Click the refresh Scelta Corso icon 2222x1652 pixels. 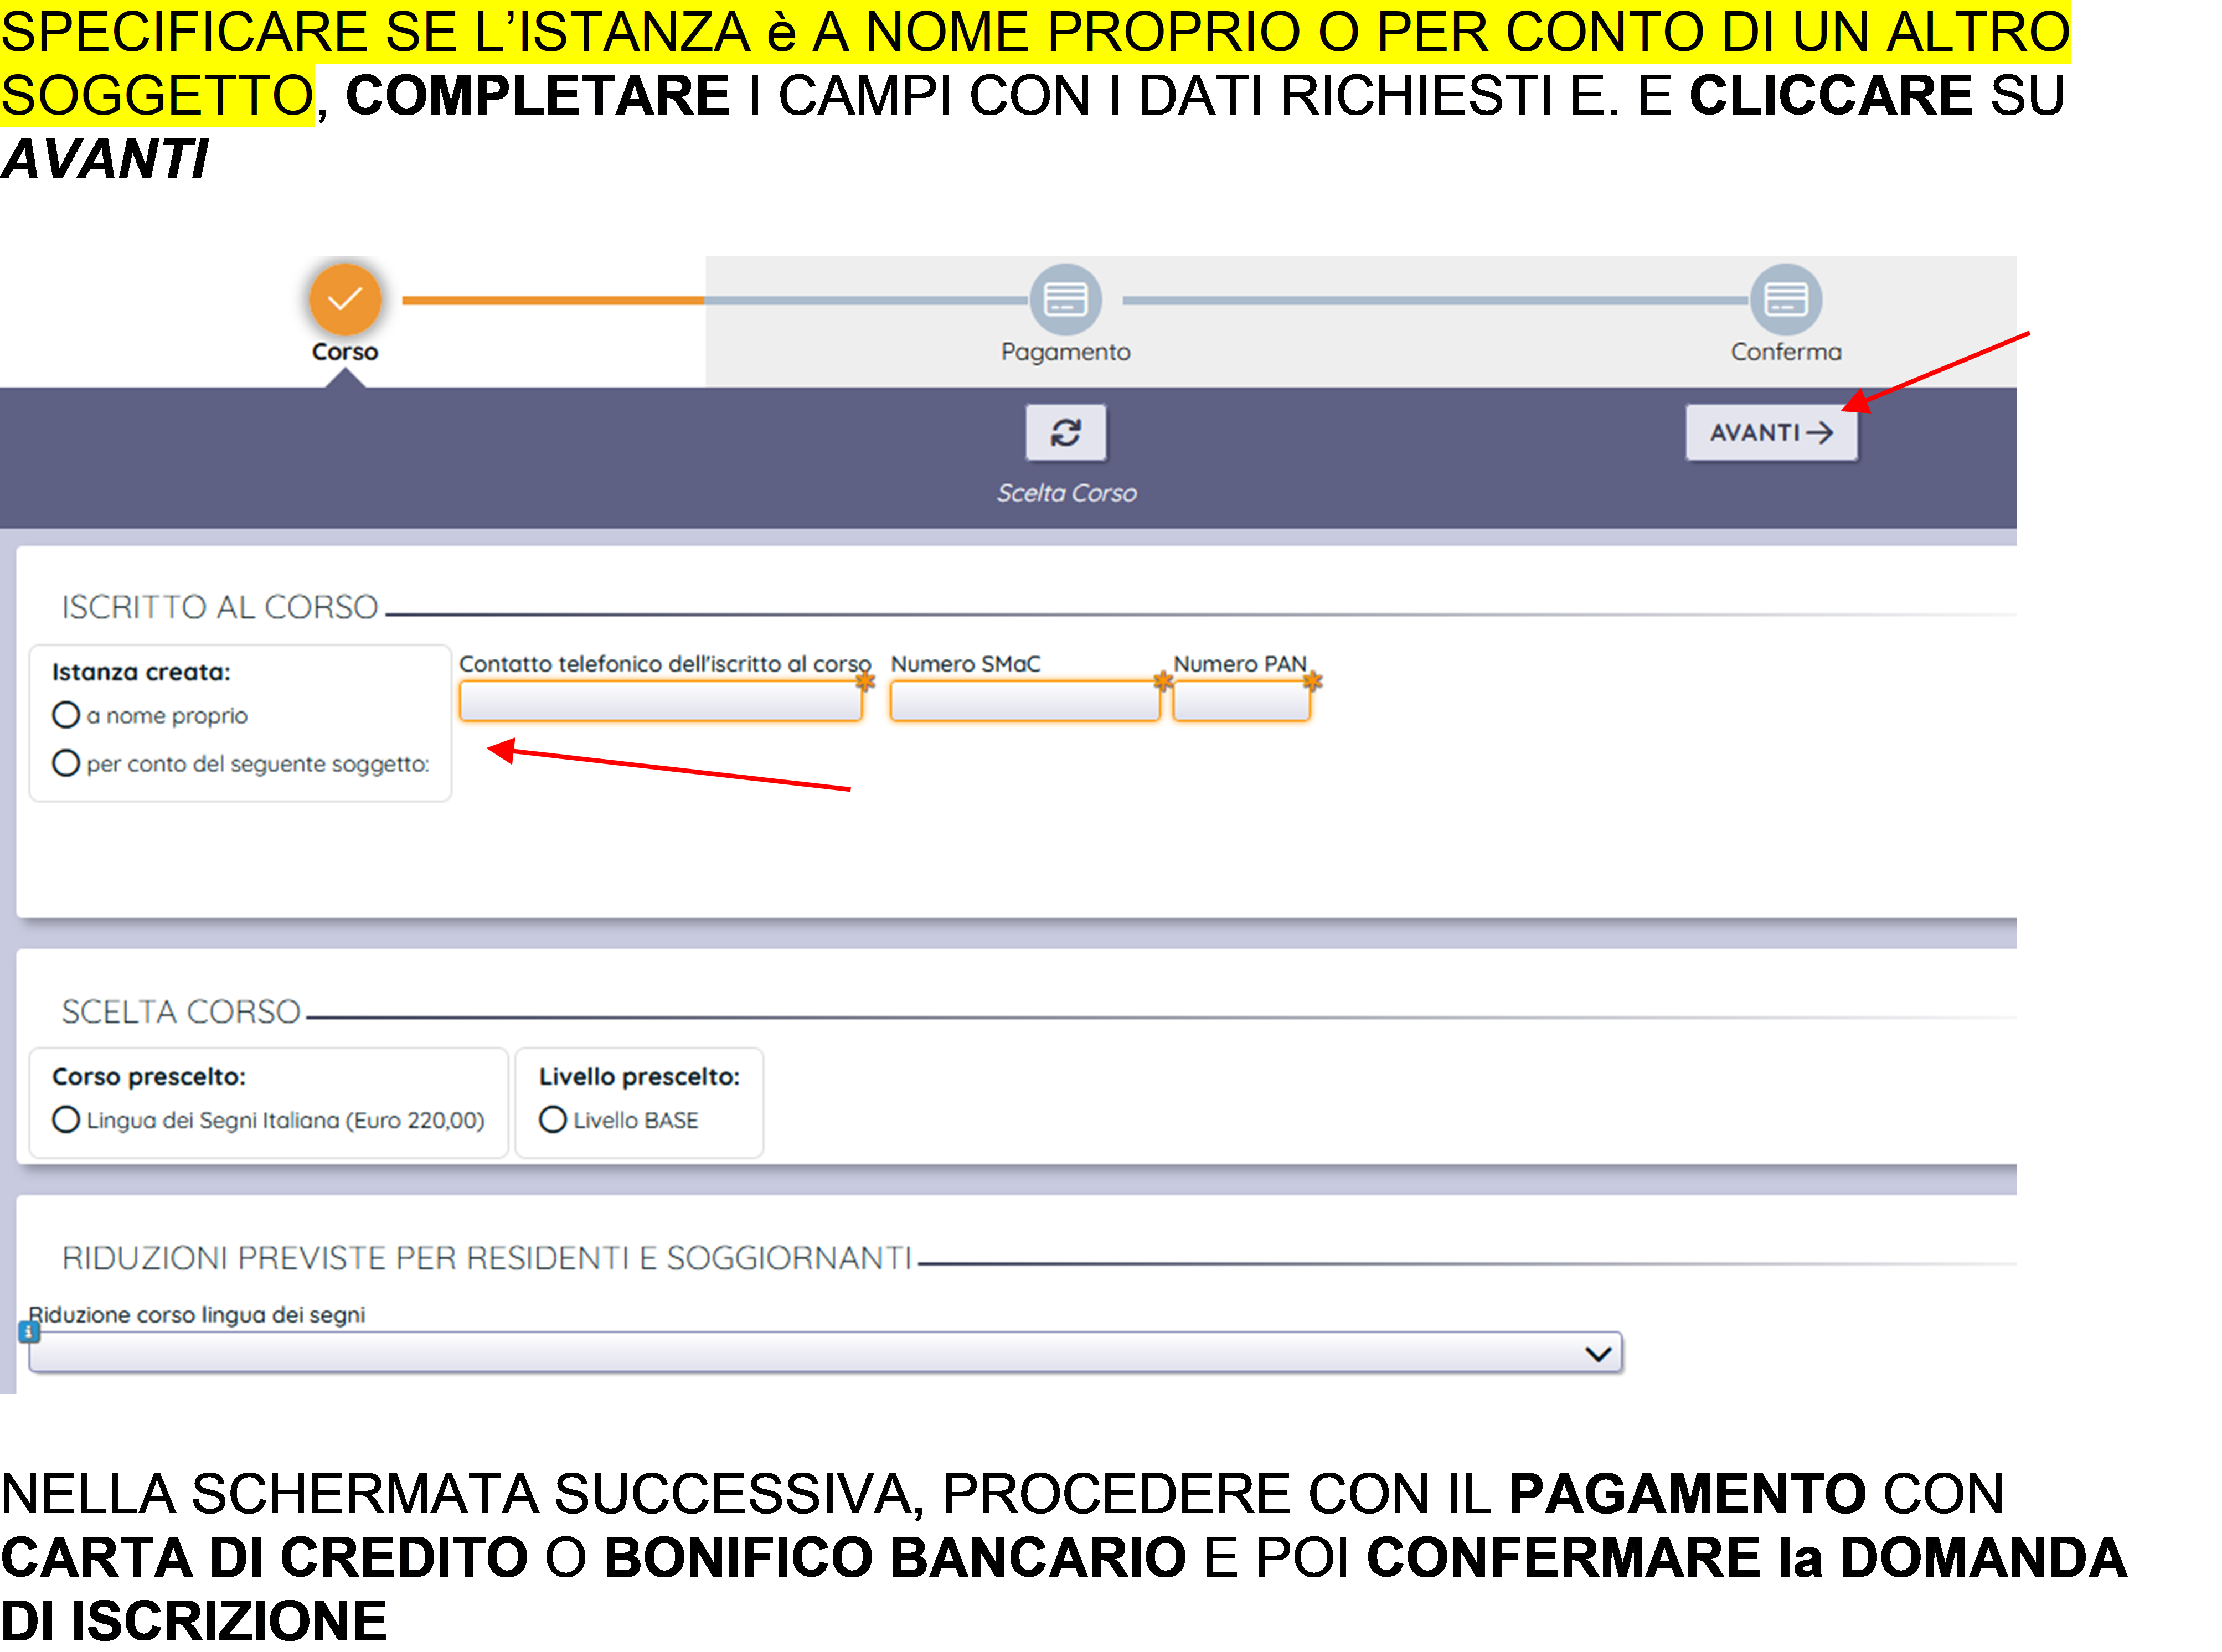tap(1066, 433)
